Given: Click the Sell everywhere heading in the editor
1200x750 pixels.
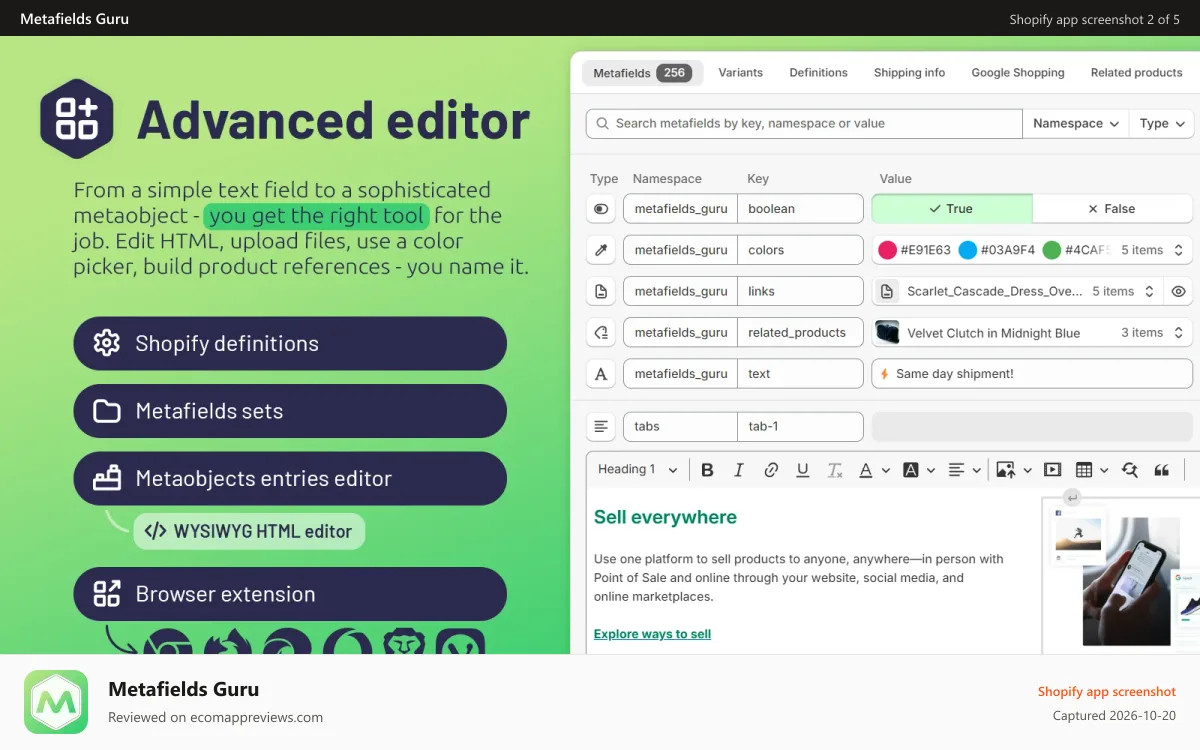Looking at the screenshot, I should pos(665,517).
